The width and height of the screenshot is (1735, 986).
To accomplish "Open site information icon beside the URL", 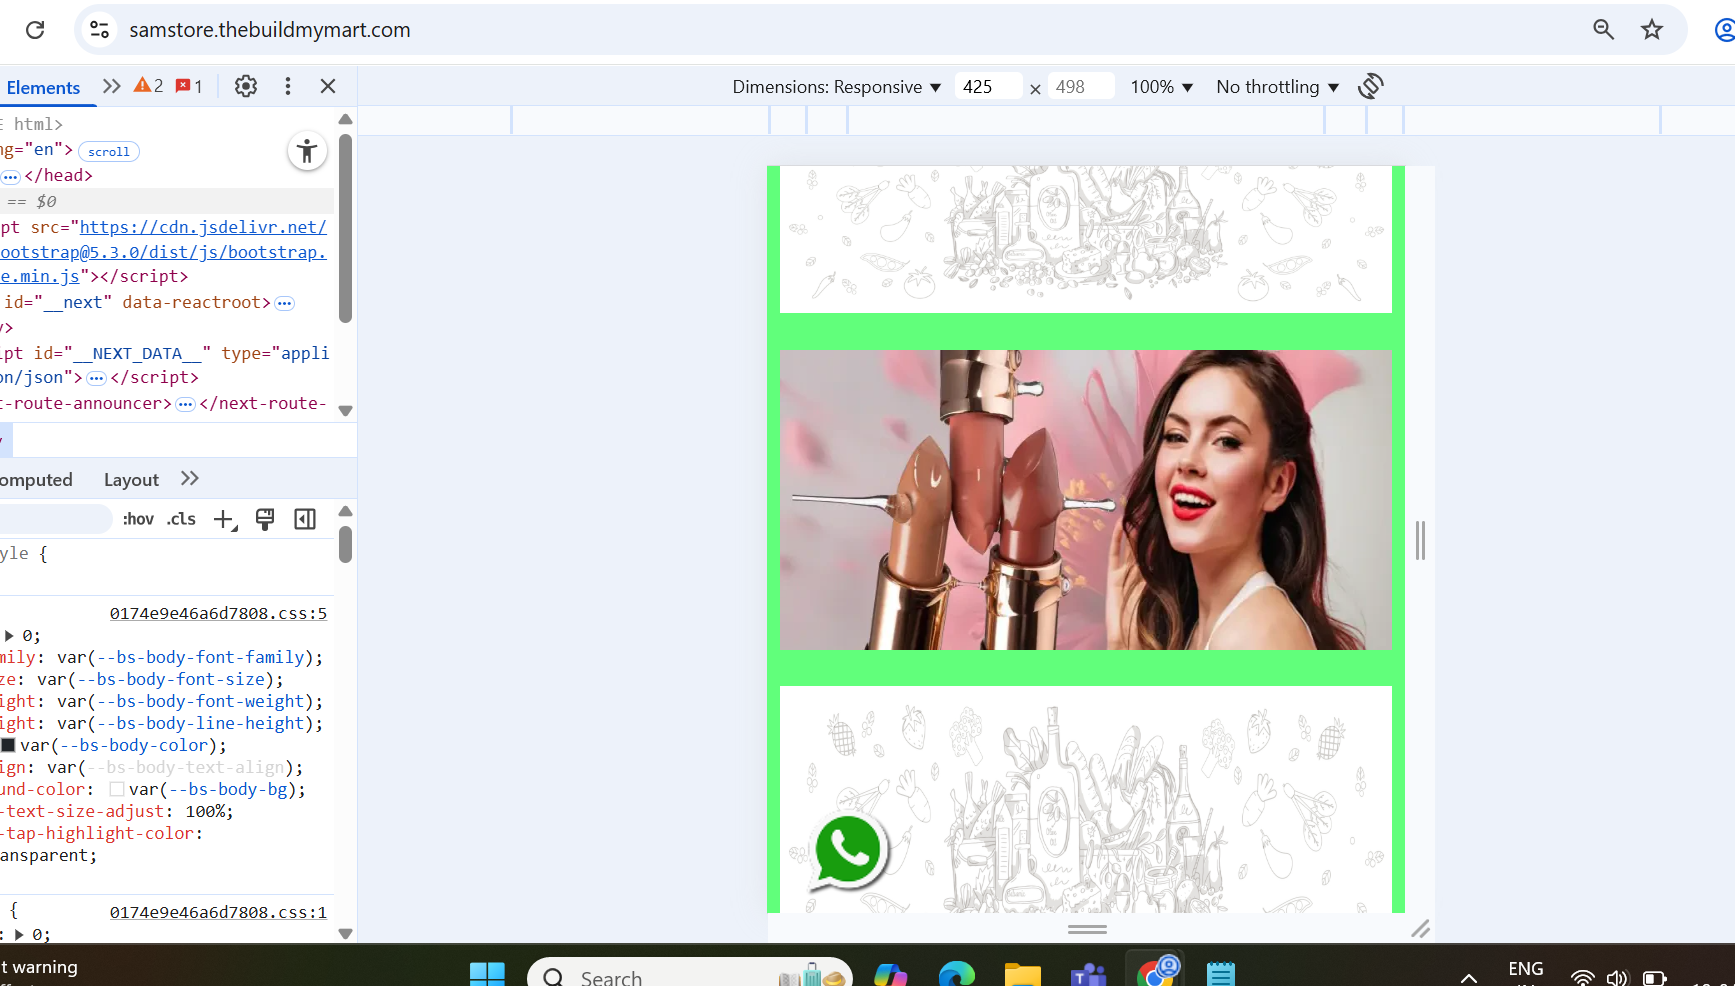I will pos(100,30).
